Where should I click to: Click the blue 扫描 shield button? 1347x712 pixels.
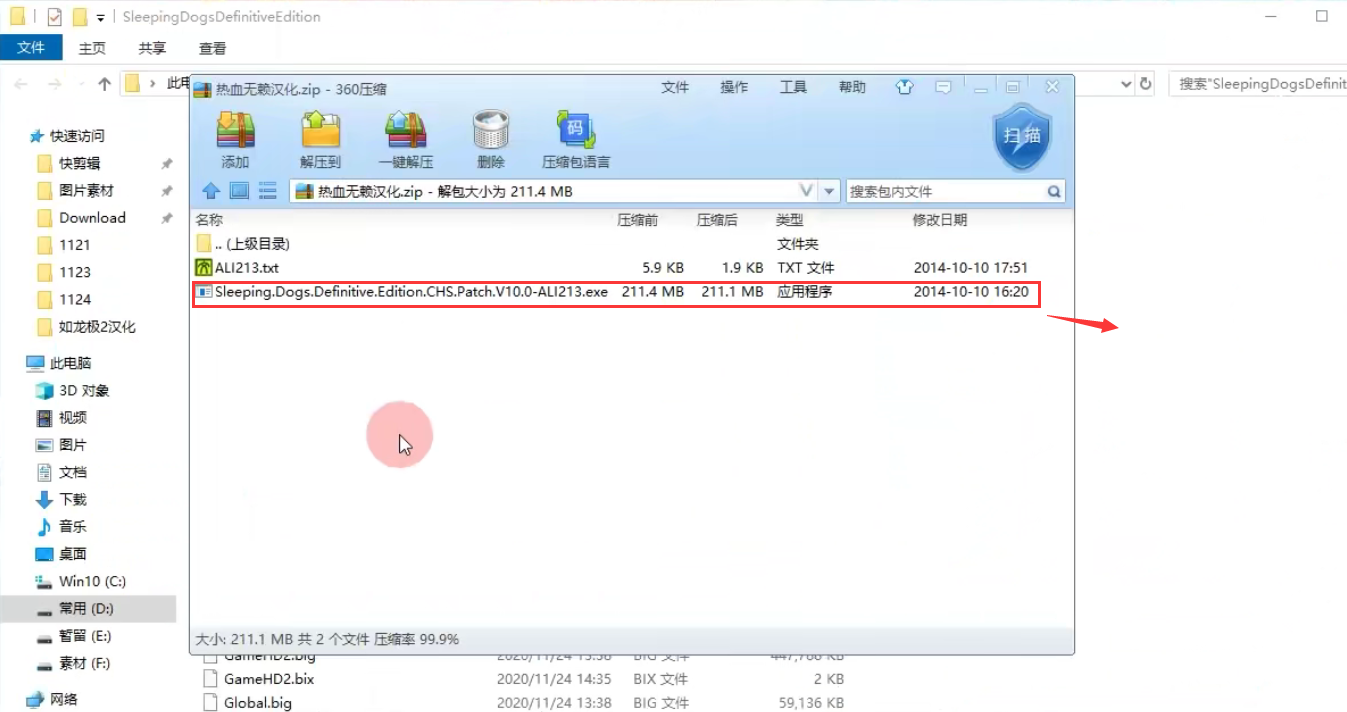point(1022,136)
